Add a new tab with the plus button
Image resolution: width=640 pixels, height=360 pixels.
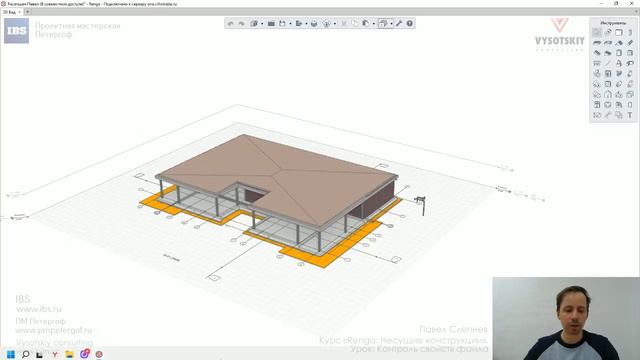(27, 12)
